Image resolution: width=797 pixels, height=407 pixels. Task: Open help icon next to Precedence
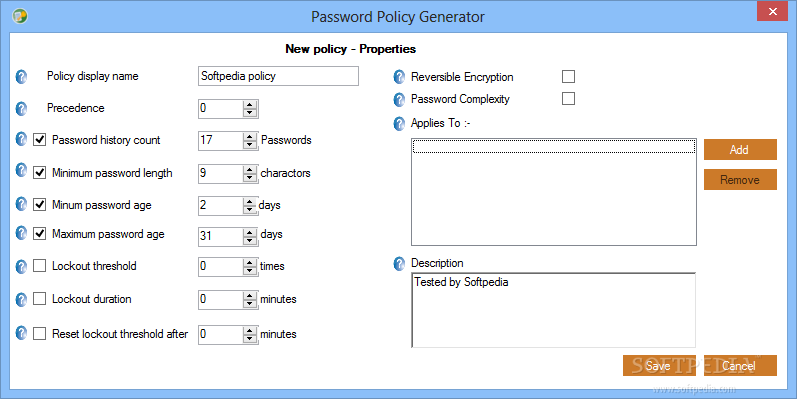[21, 108]
